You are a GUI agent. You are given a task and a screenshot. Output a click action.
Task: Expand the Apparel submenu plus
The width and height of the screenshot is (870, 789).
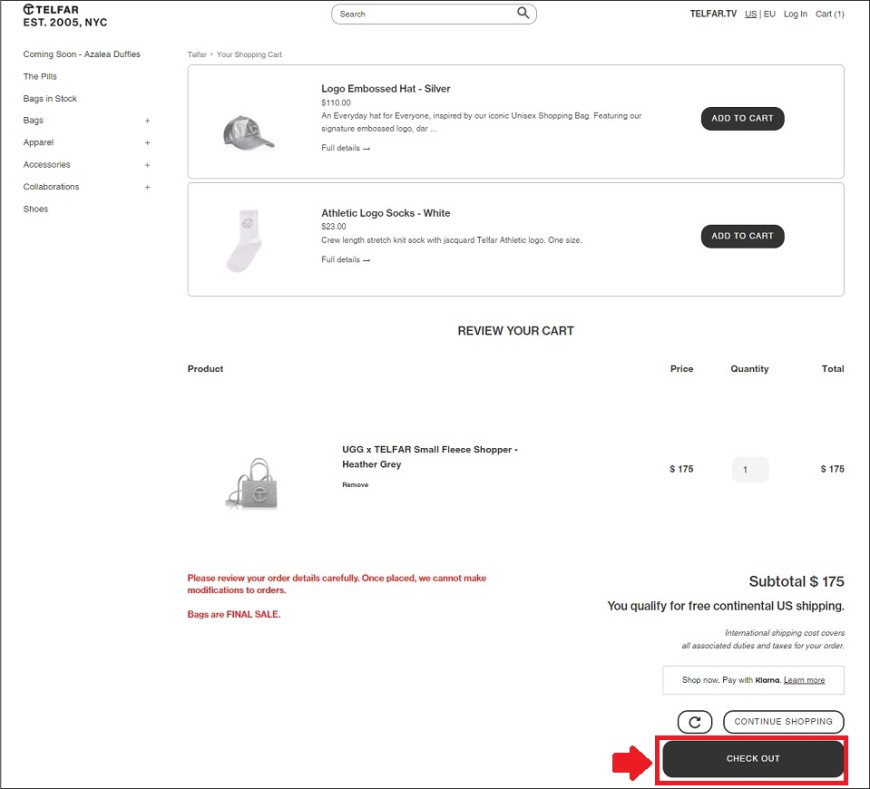[x=148, y=143]
